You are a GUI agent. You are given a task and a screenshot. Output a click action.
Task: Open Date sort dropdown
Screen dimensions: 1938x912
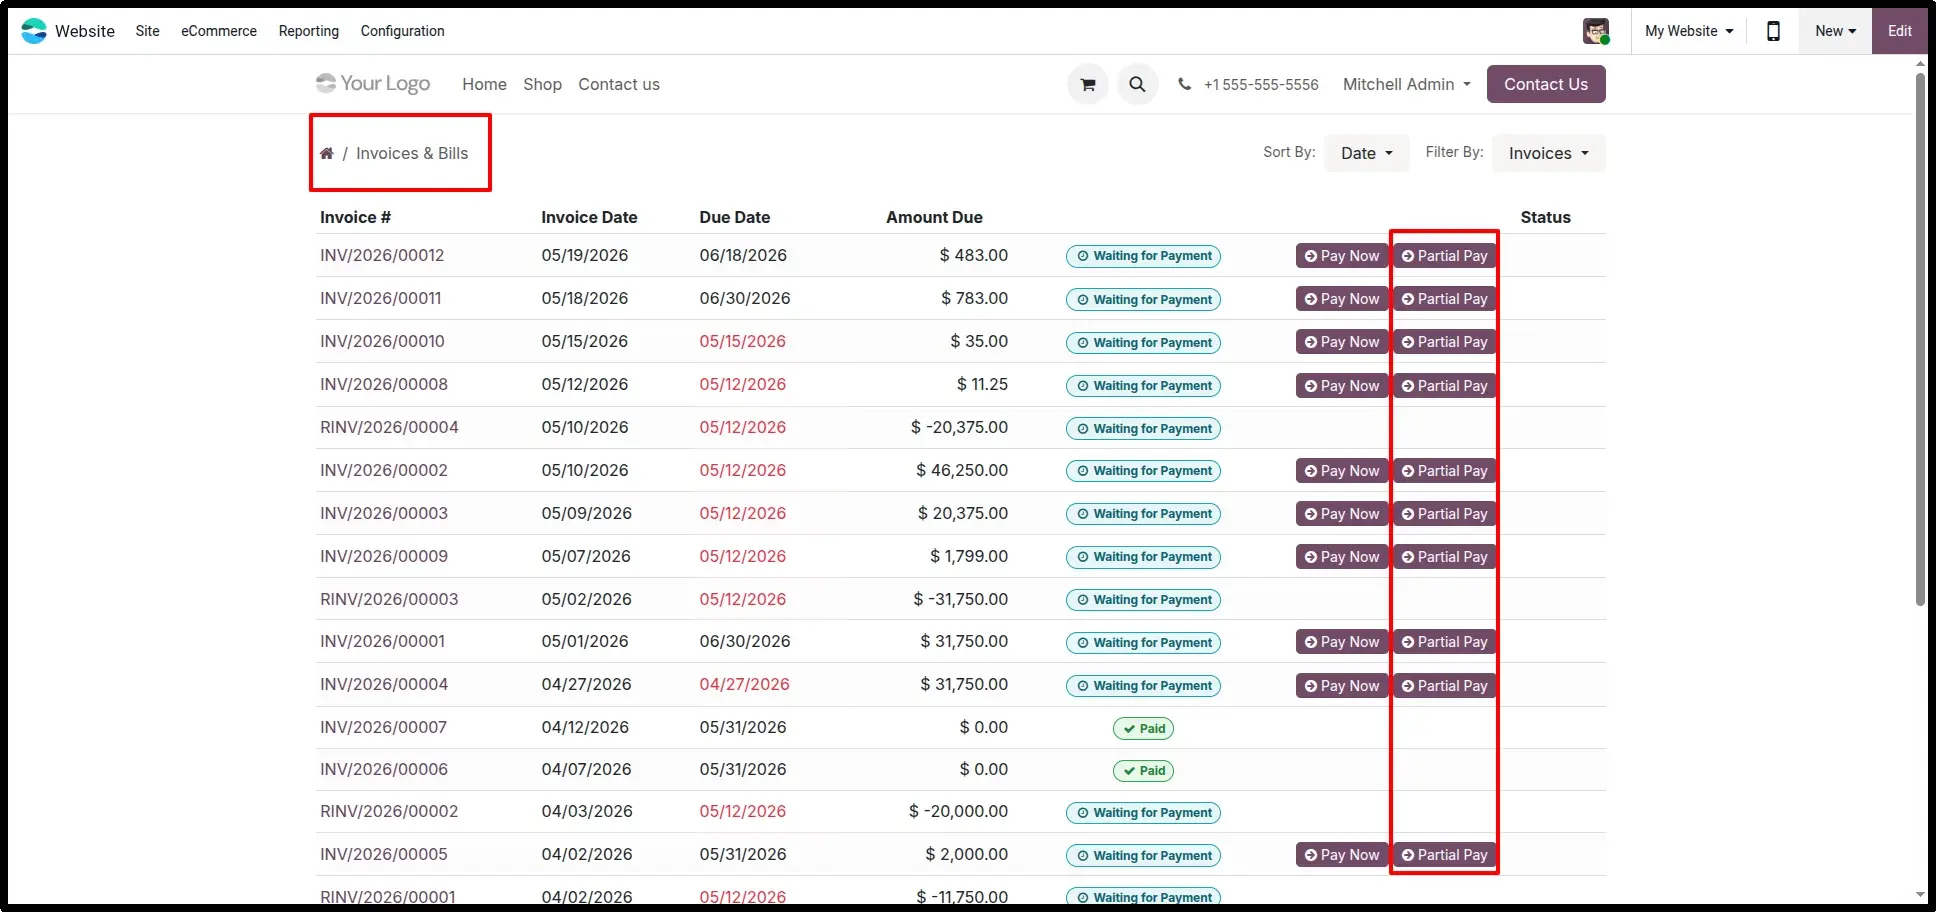click(x=1366, y=154)
